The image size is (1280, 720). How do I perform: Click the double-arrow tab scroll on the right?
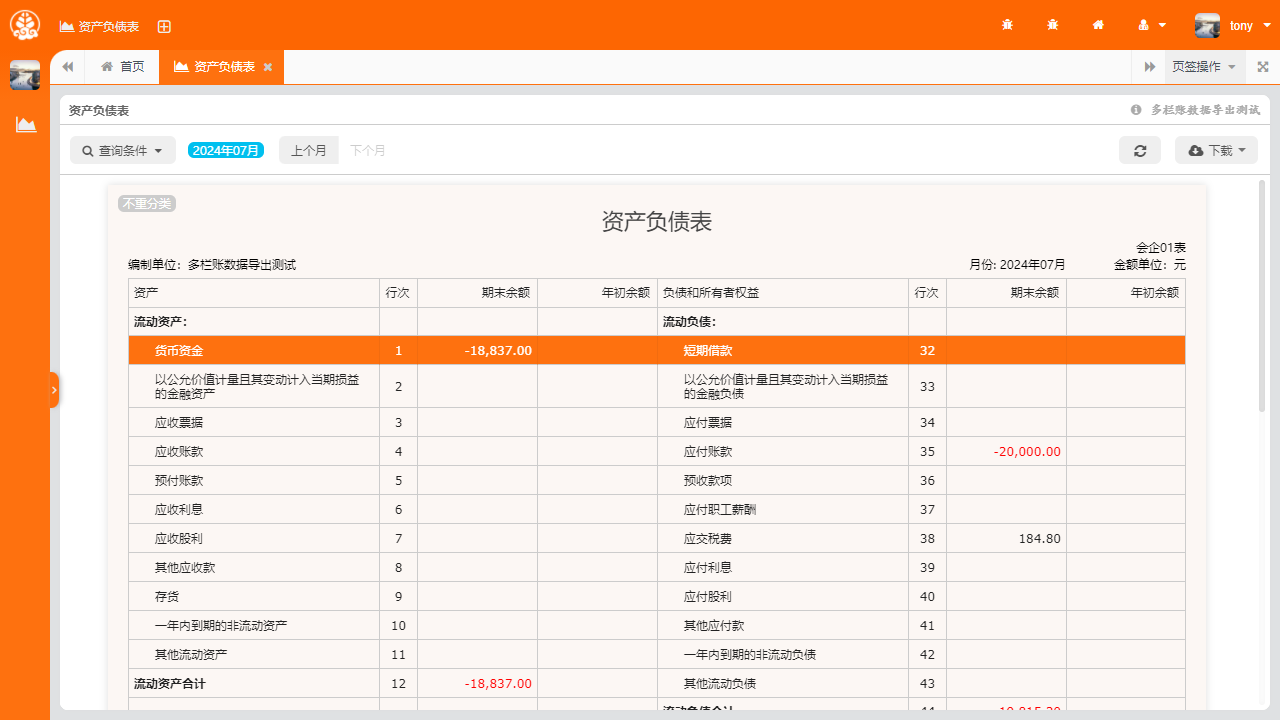pos(1149,66)
